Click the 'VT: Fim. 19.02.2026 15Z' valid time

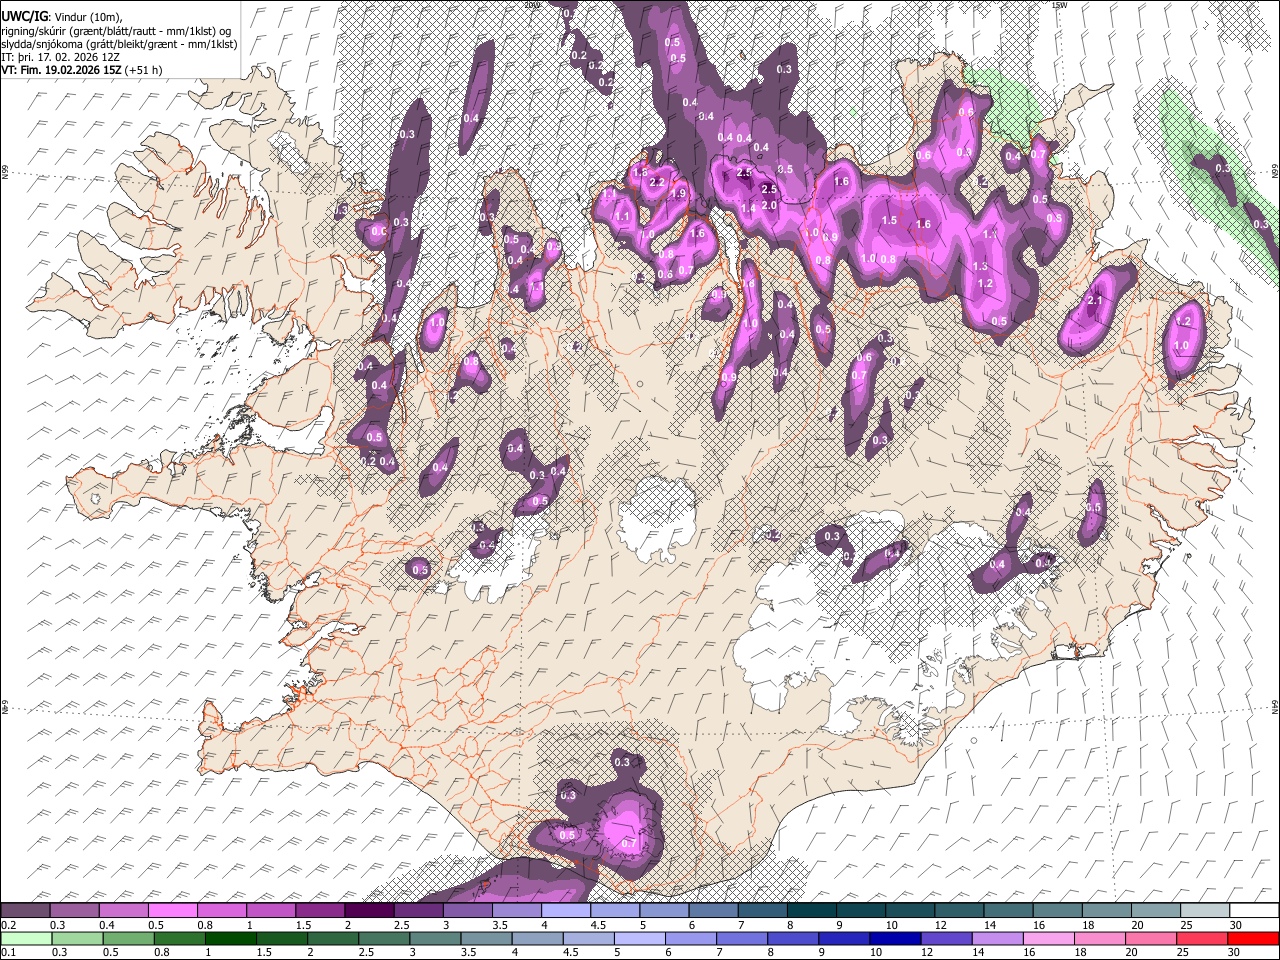(x=62, y=70)
